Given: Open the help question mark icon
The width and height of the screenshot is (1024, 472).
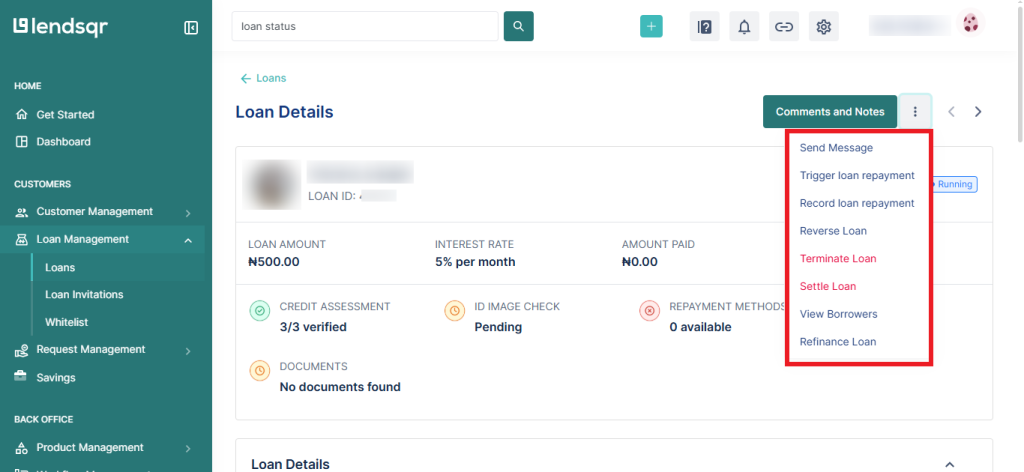Looking at the screenshot, I should (704, 27).
